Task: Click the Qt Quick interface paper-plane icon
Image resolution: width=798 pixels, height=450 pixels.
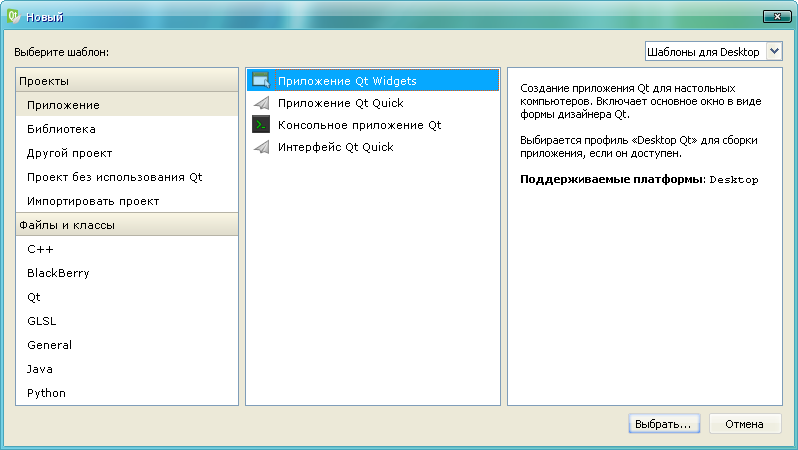Action: [x=261, y=147]
